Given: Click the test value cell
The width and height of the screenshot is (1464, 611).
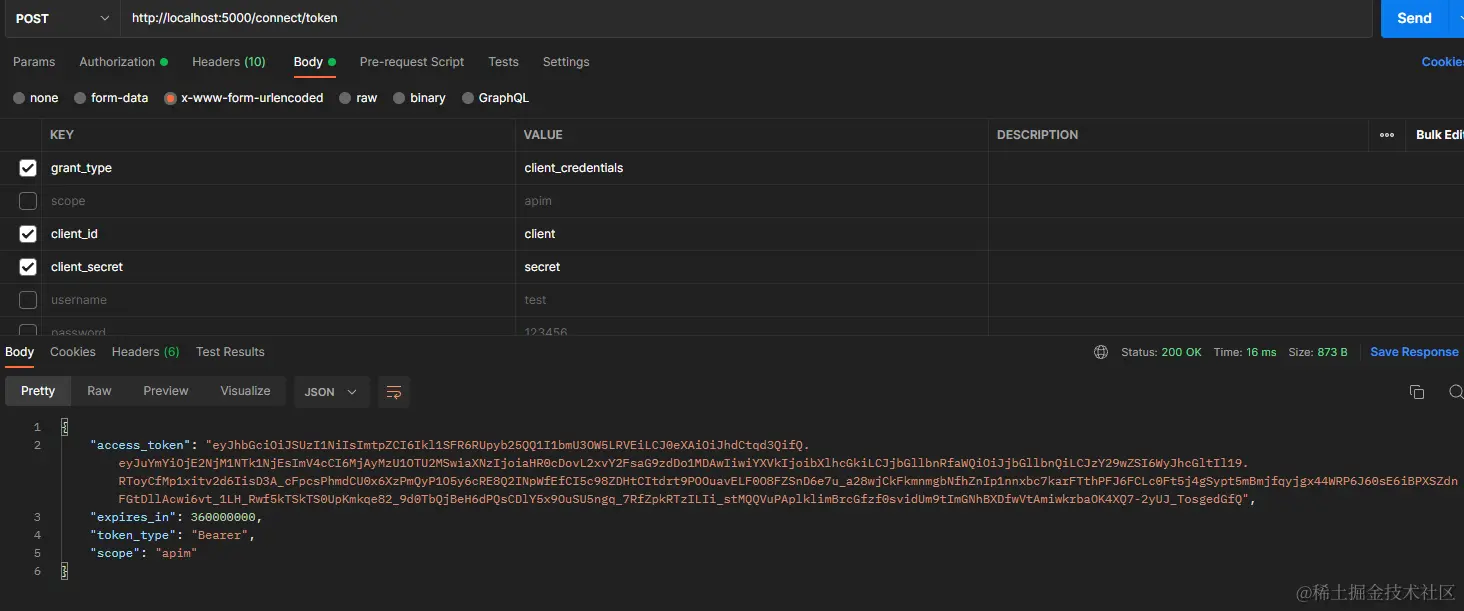Looking at the screenshot, I should pyautogui.click(x=752, y=300).
